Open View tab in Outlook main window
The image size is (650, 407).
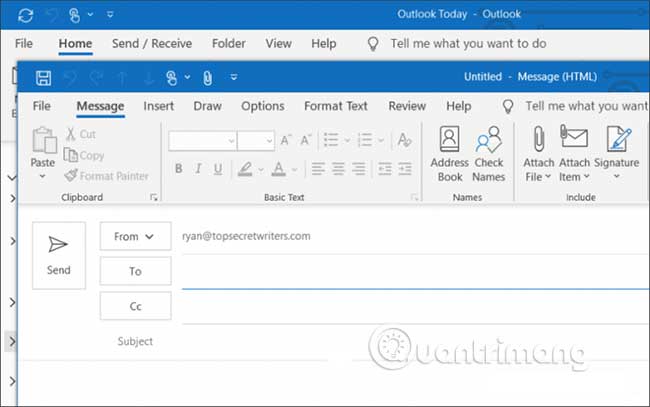point(278,44)
